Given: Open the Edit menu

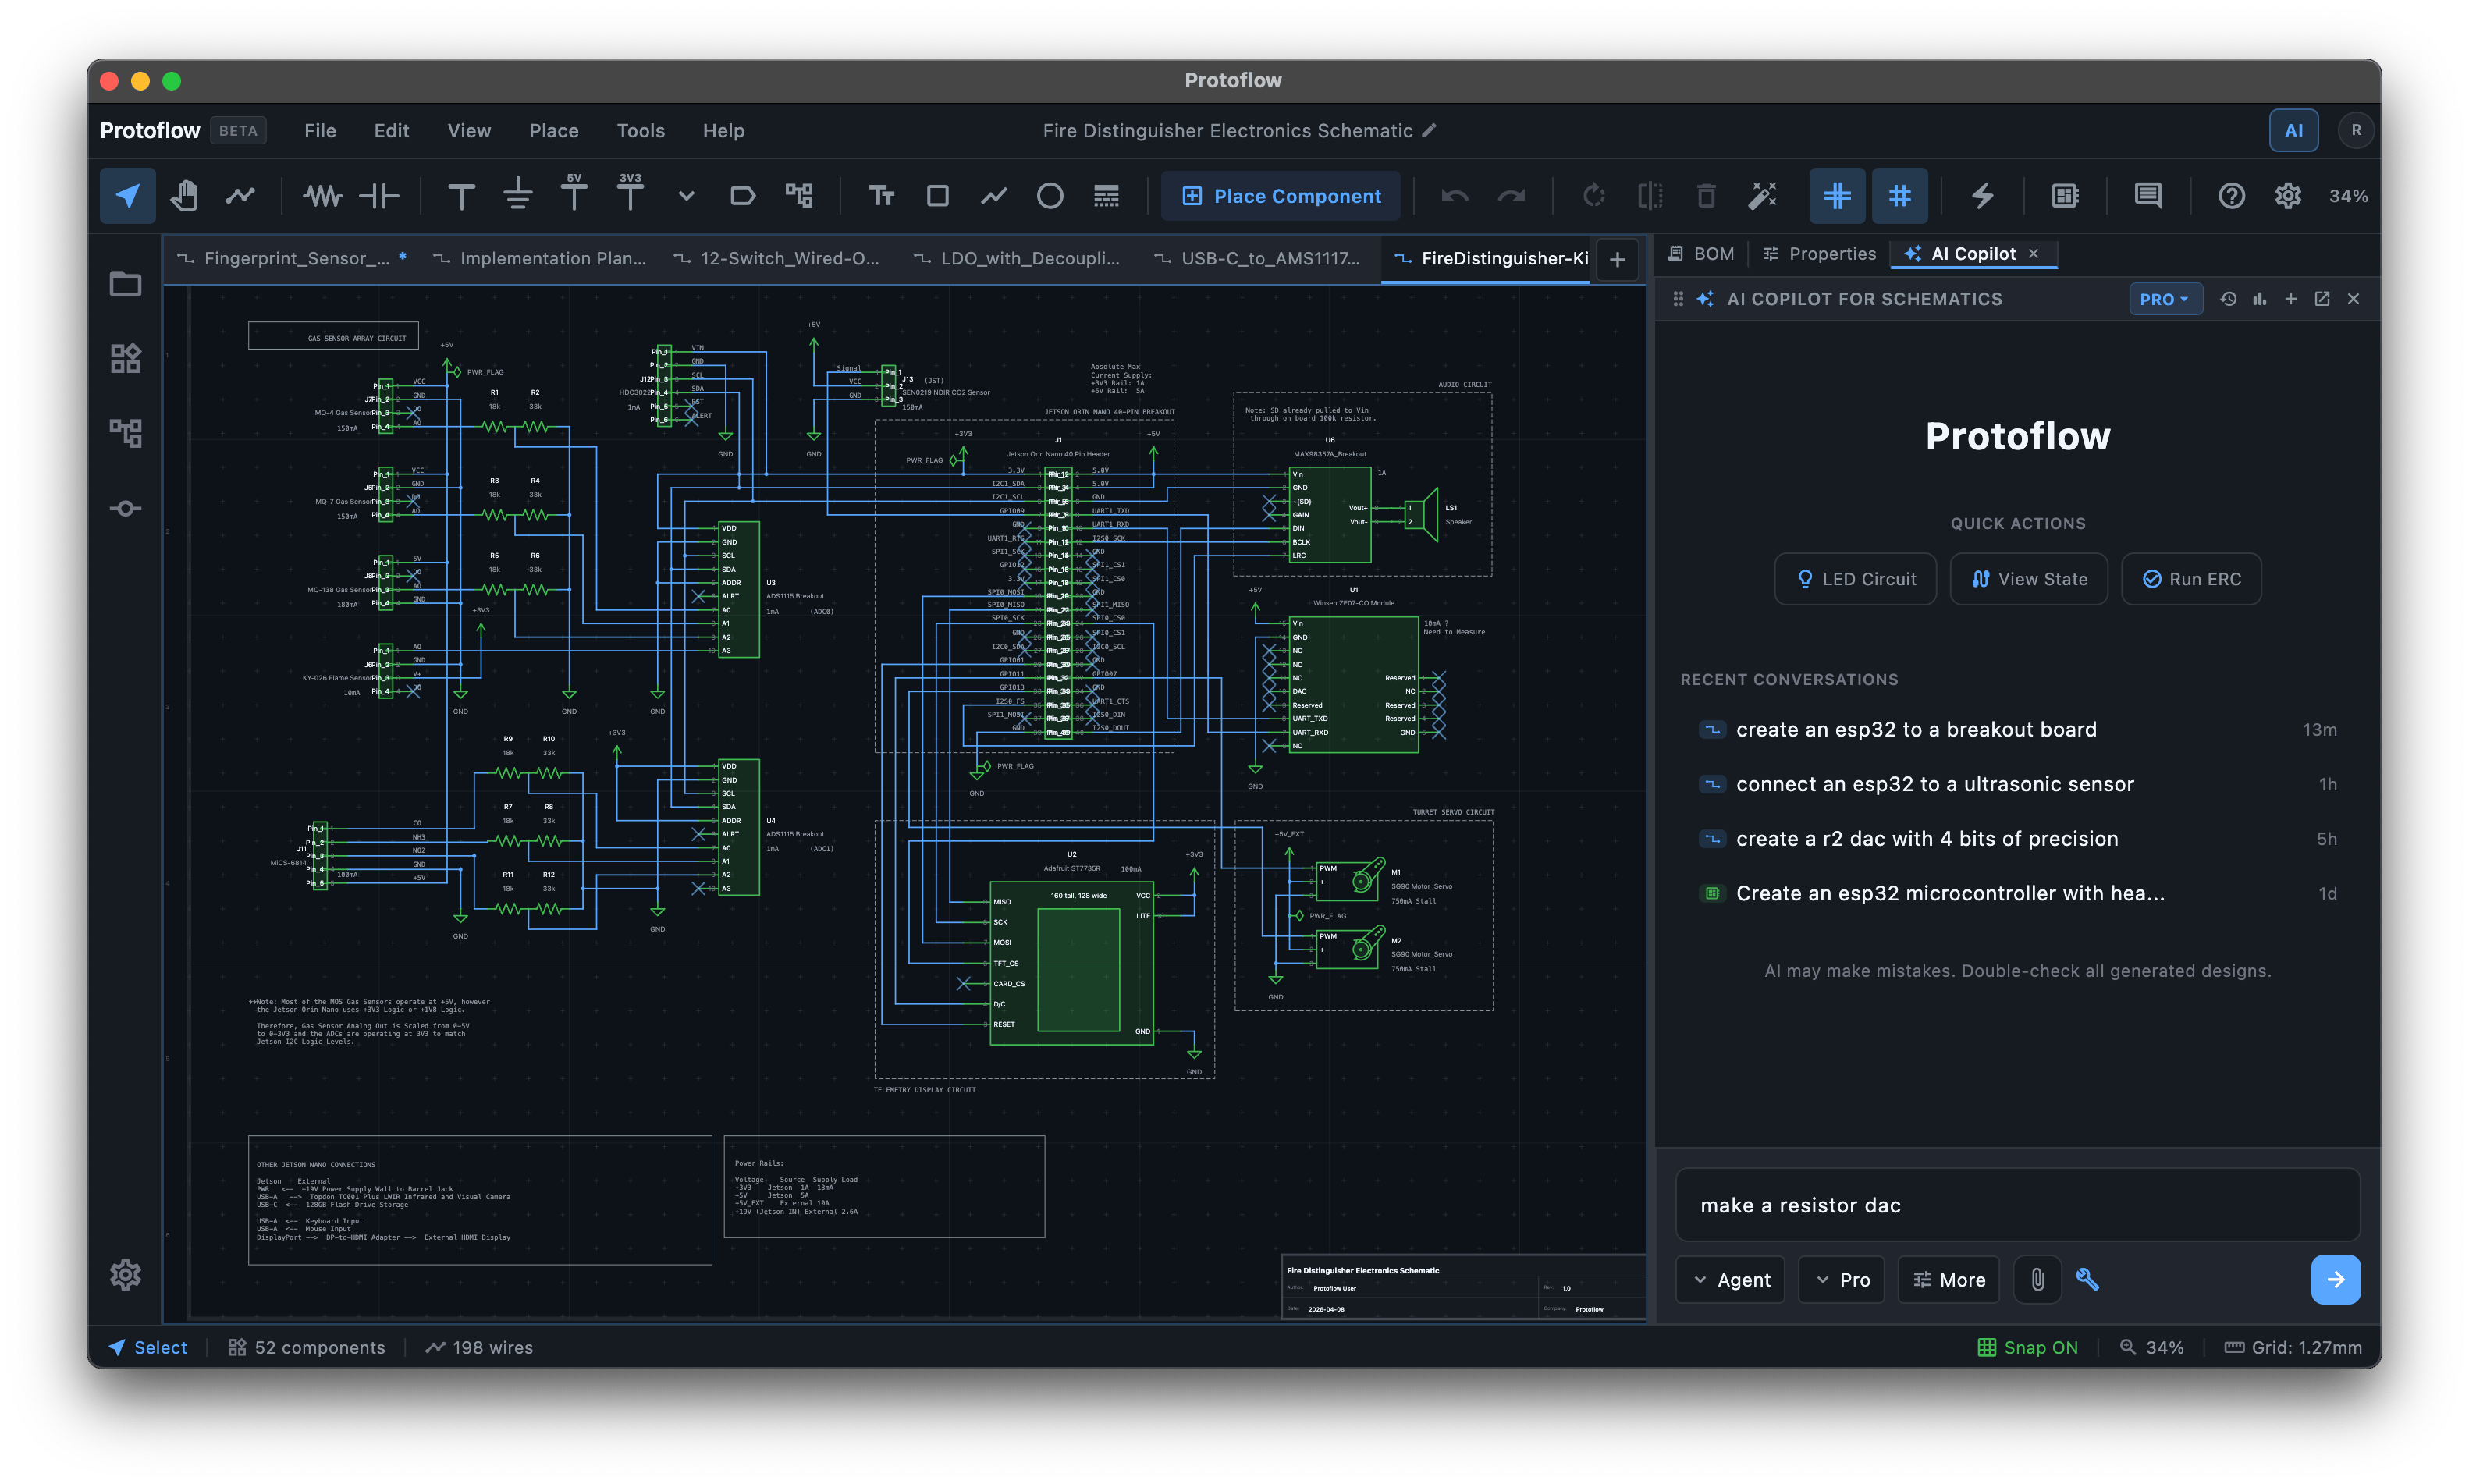Looking at the screenshot, I should tap(391, 131).
